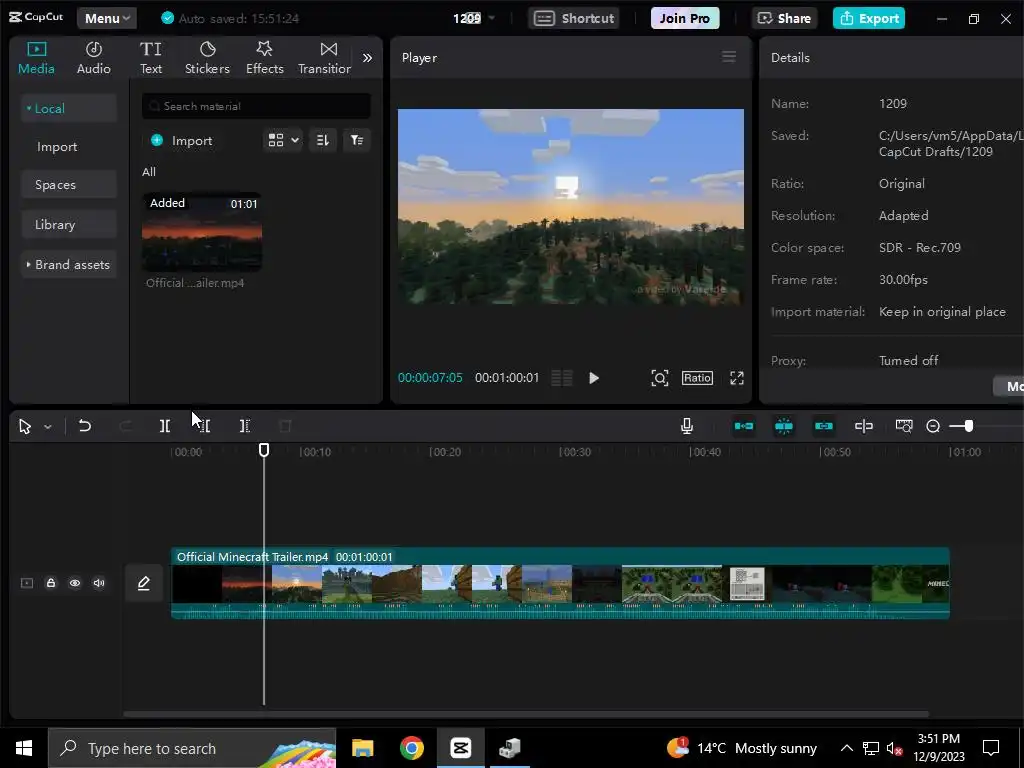Click the CapCut logo

click(x=36, y=18)
